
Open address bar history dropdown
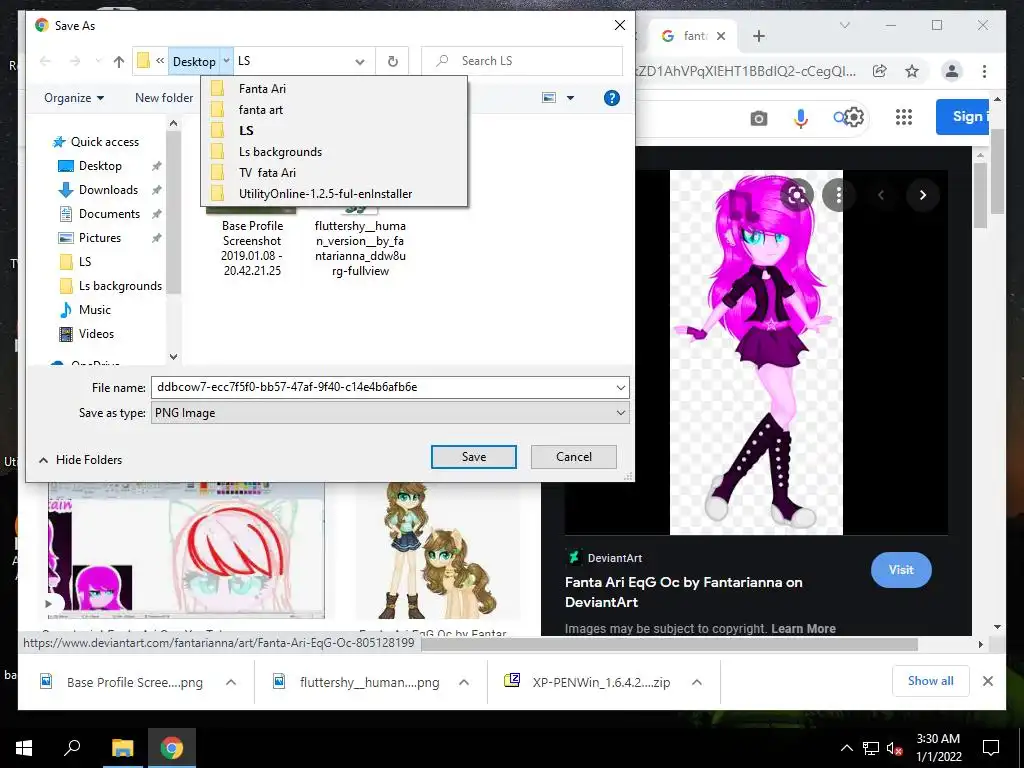[x=360, y=61]
